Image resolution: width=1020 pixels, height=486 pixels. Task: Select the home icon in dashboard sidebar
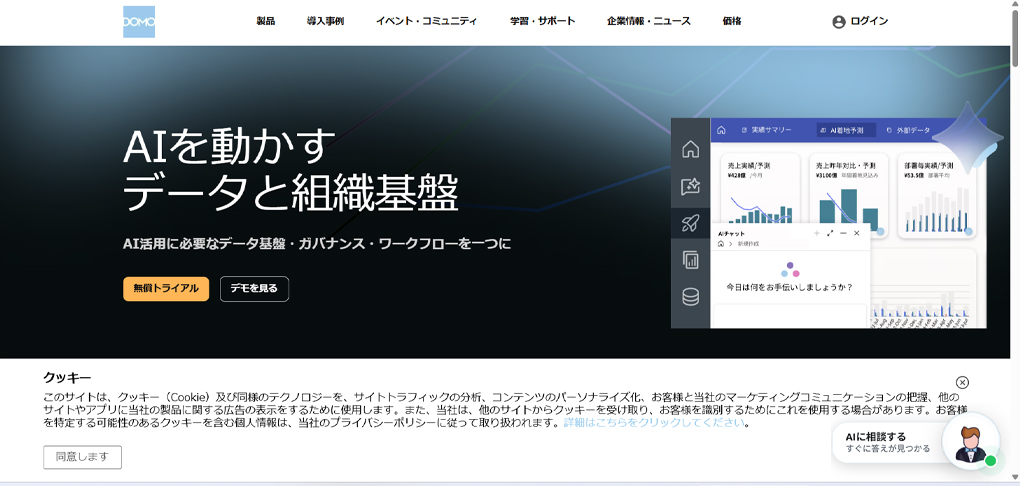click(690, 149)
